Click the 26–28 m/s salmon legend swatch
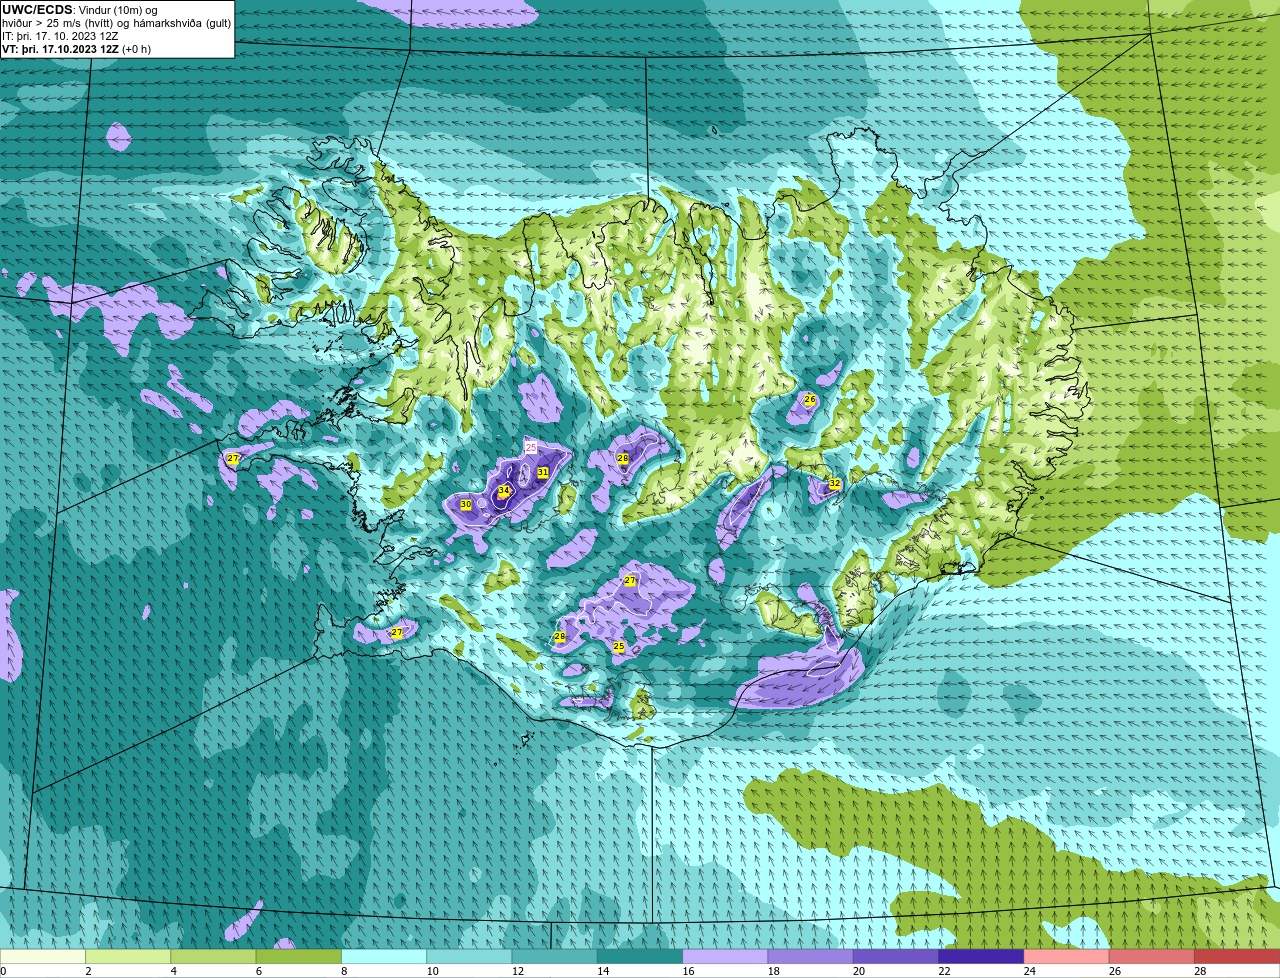The image size is (1280, 978). (x=1152, y=957)
